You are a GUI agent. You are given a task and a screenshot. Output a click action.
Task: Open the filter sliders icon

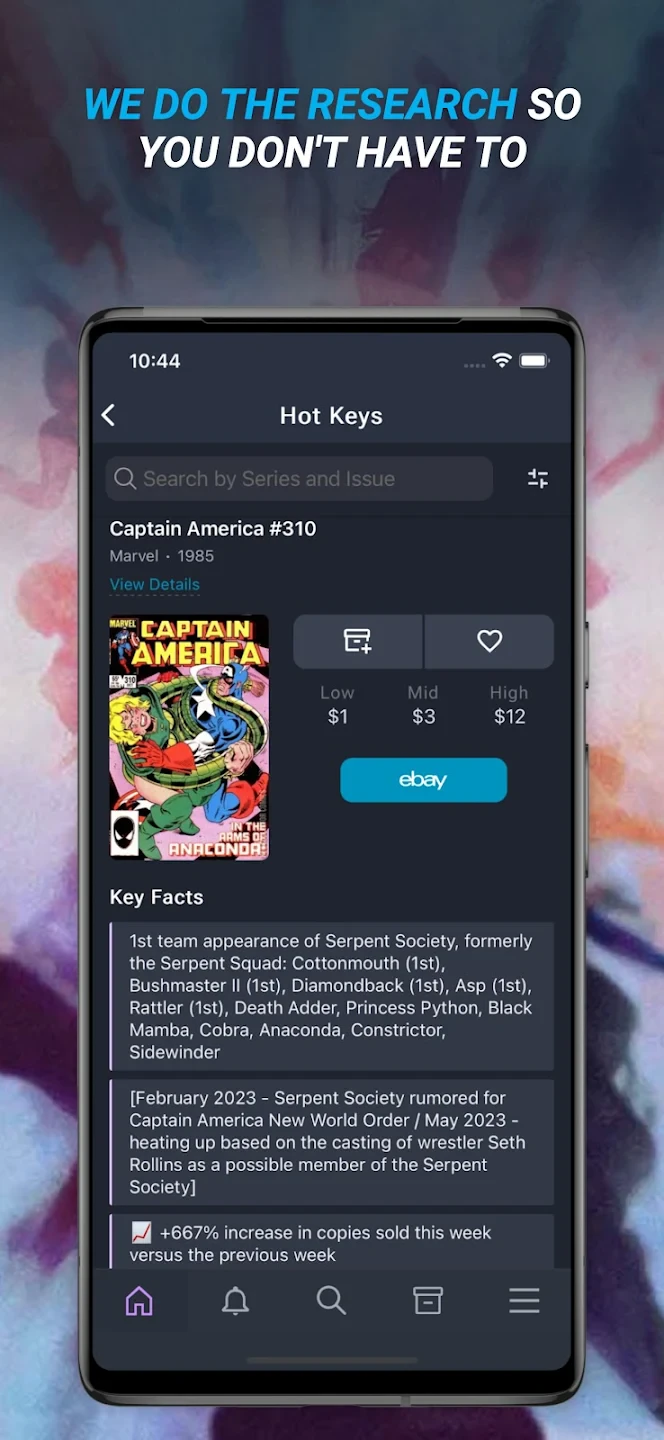538,479
